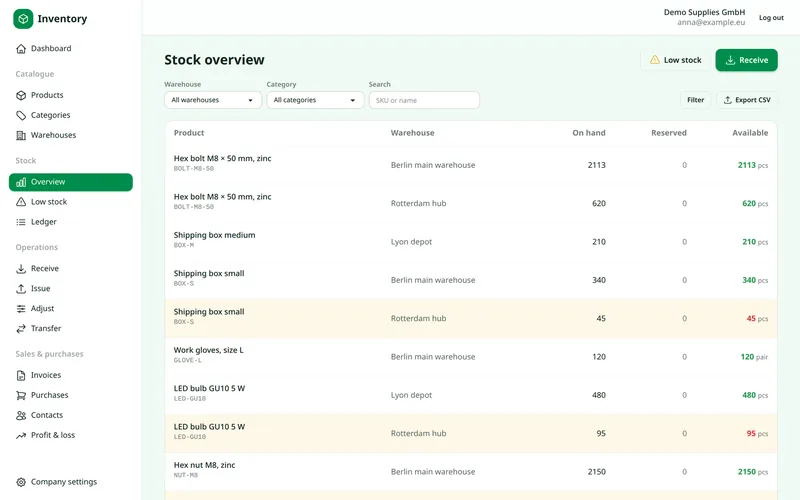Click the arrow of the Warehouse select
The height and width of the screenshot is (500, 800).
pyautogui.click(x=251, y=100)
